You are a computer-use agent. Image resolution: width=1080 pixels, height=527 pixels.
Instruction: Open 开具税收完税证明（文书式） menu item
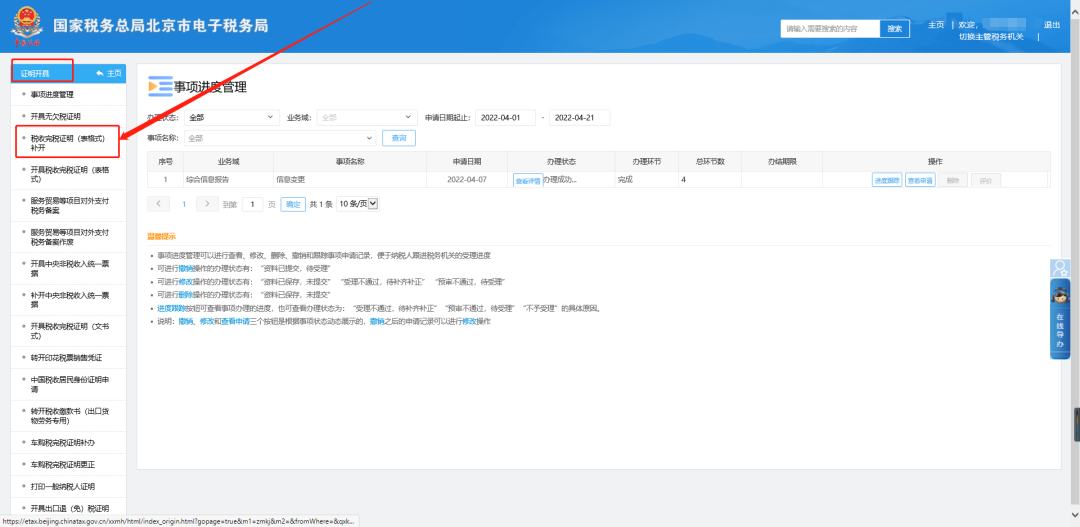(69, 331)
